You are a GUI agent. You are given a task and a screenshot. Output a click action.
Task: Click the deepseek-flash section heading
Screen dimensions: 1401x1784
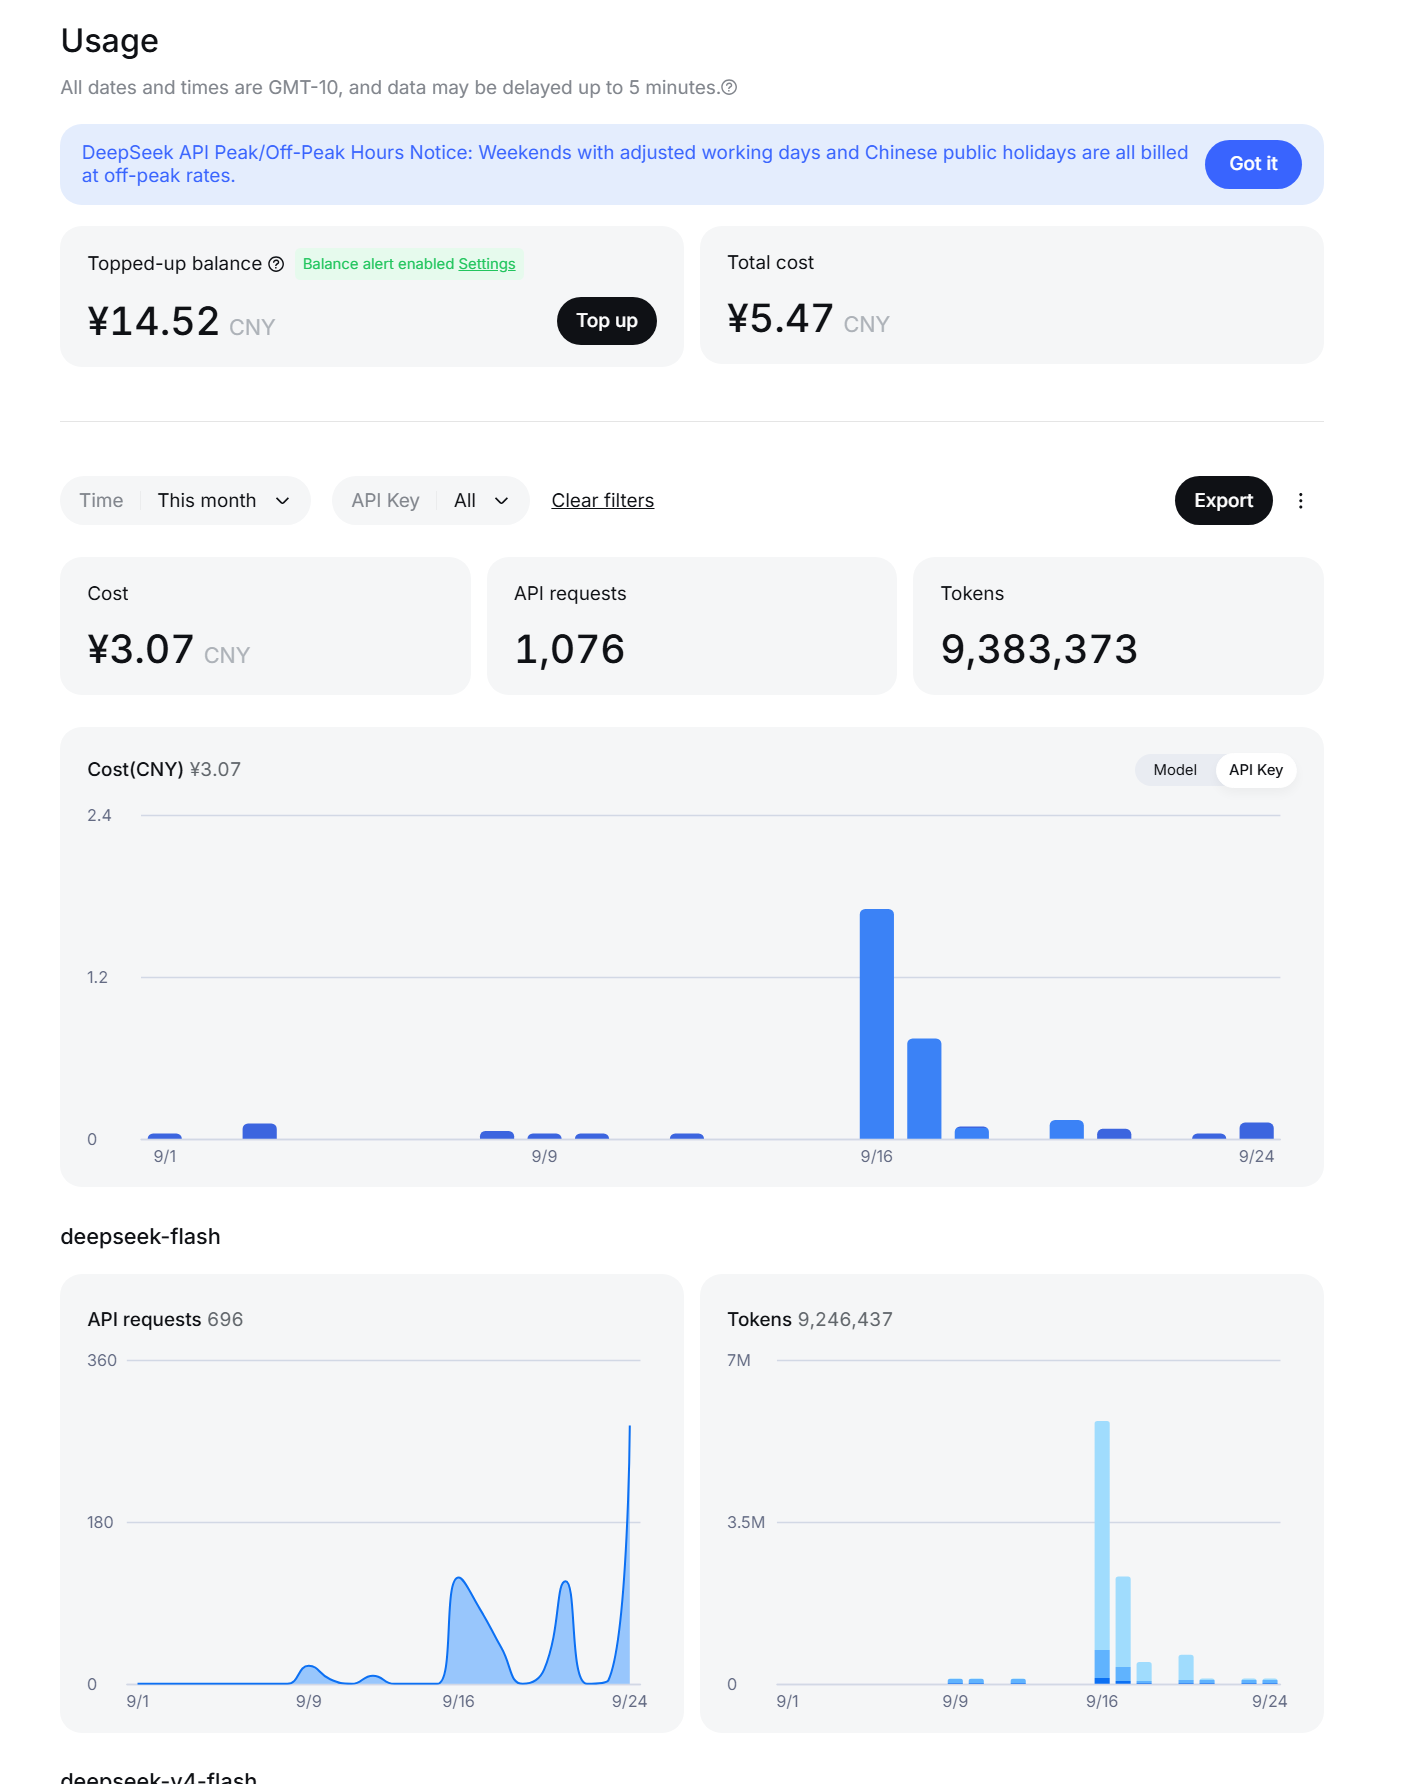tap(140, 1237)
